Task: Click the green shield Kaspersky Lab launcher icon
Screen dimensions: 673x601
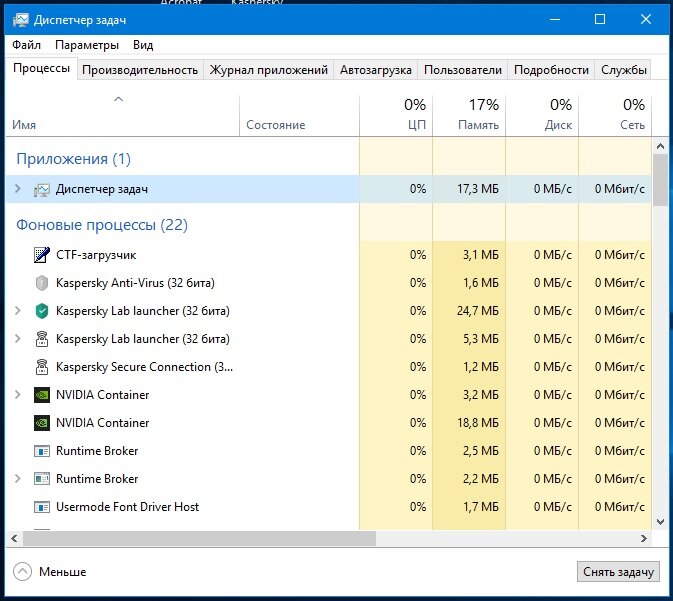Action: pyautogui.click(x=42, y=311)
